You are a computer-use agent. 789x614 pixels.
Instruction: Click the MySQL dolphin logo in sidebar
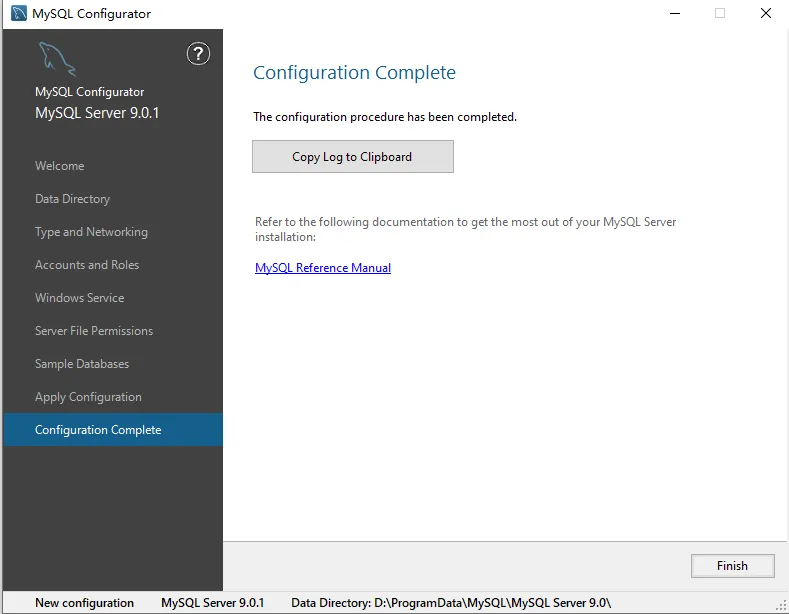tap(57, 59)
